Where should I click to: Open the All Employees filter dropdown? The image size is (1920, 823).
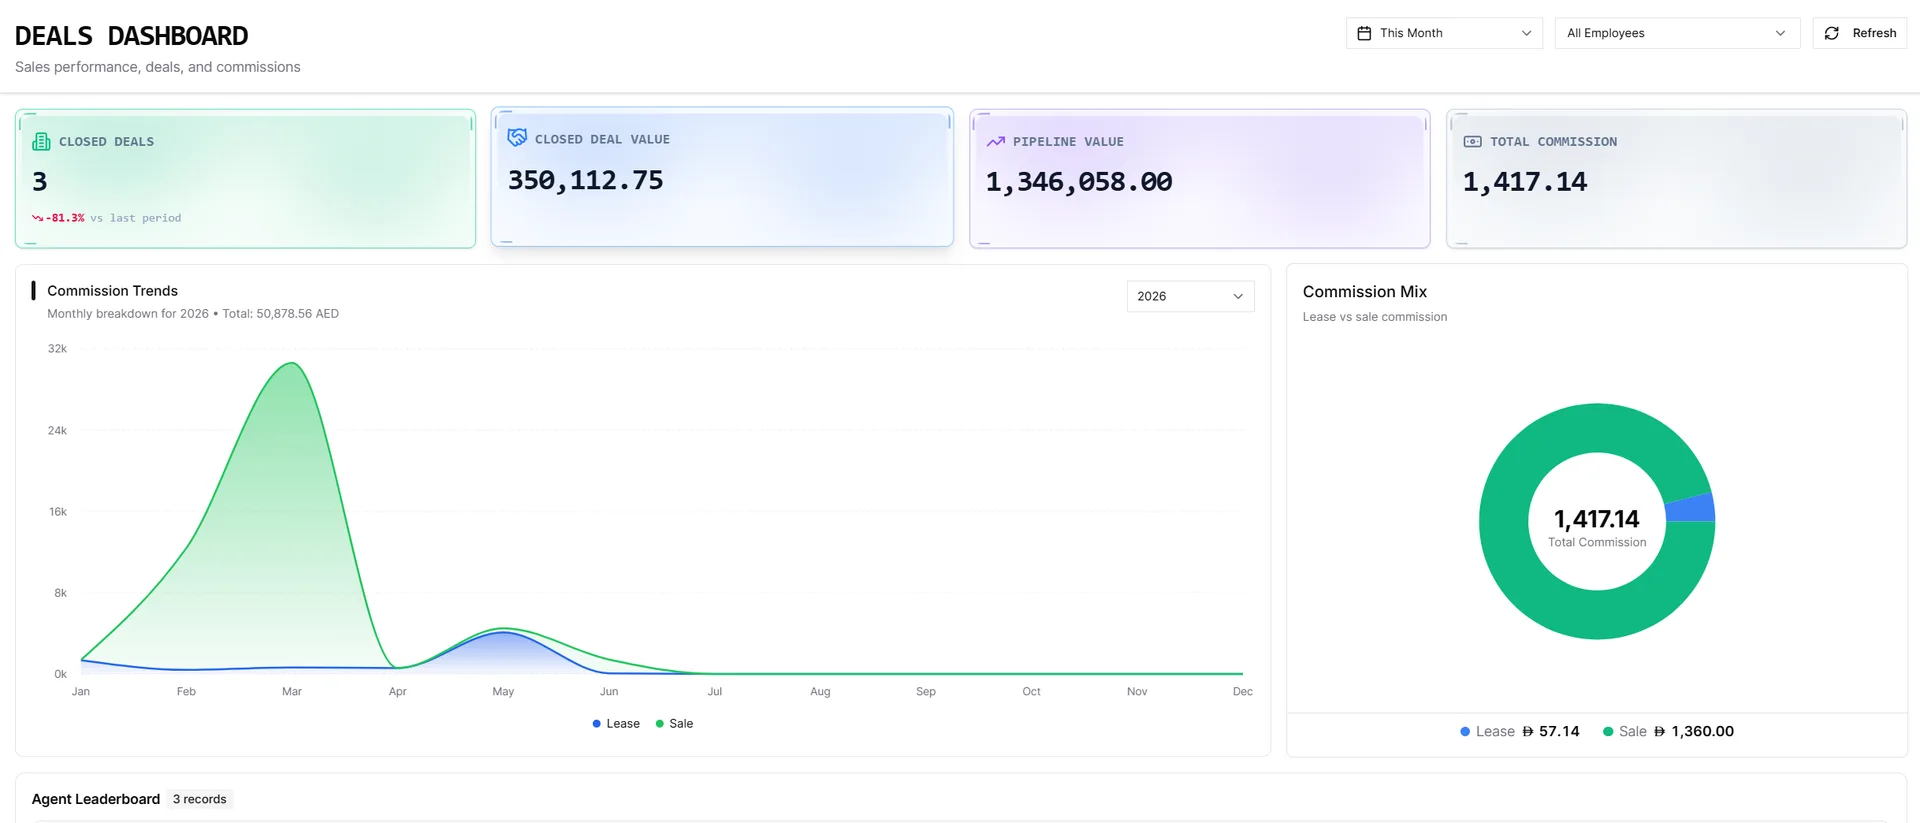1677,33
